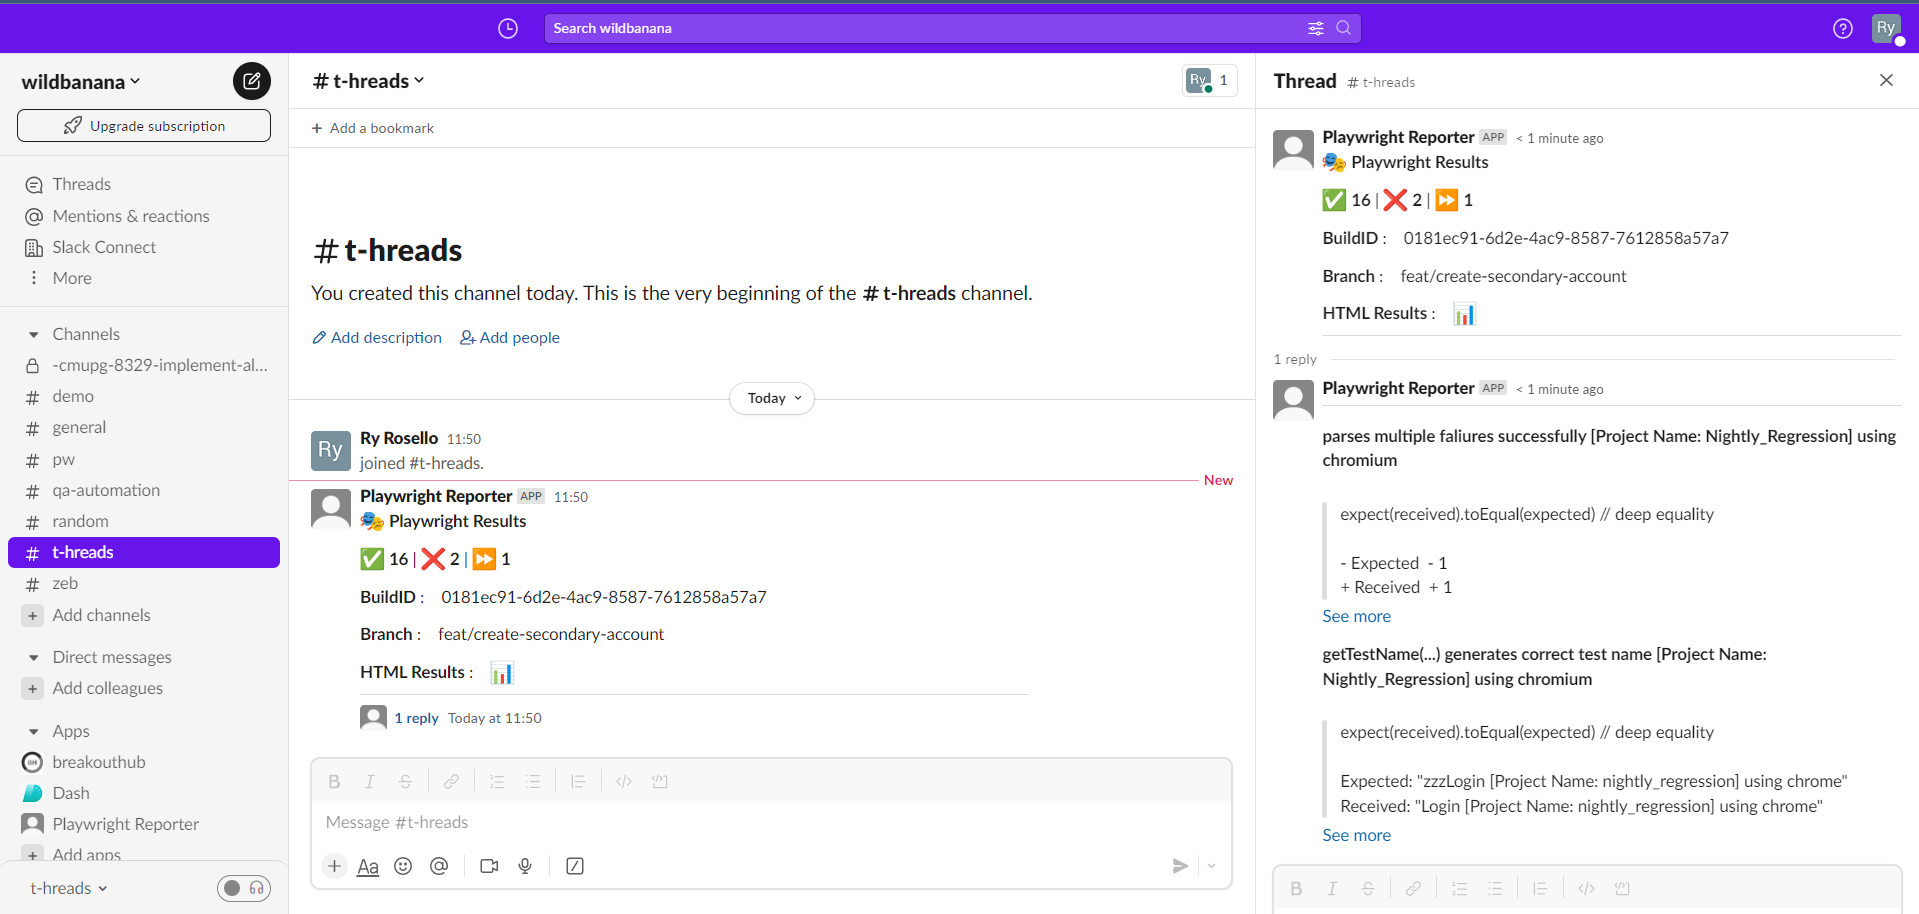Image resolution: width=1919 pixels, height=914 pixels.
Task: Open the general channel
Action: point(144,427)
